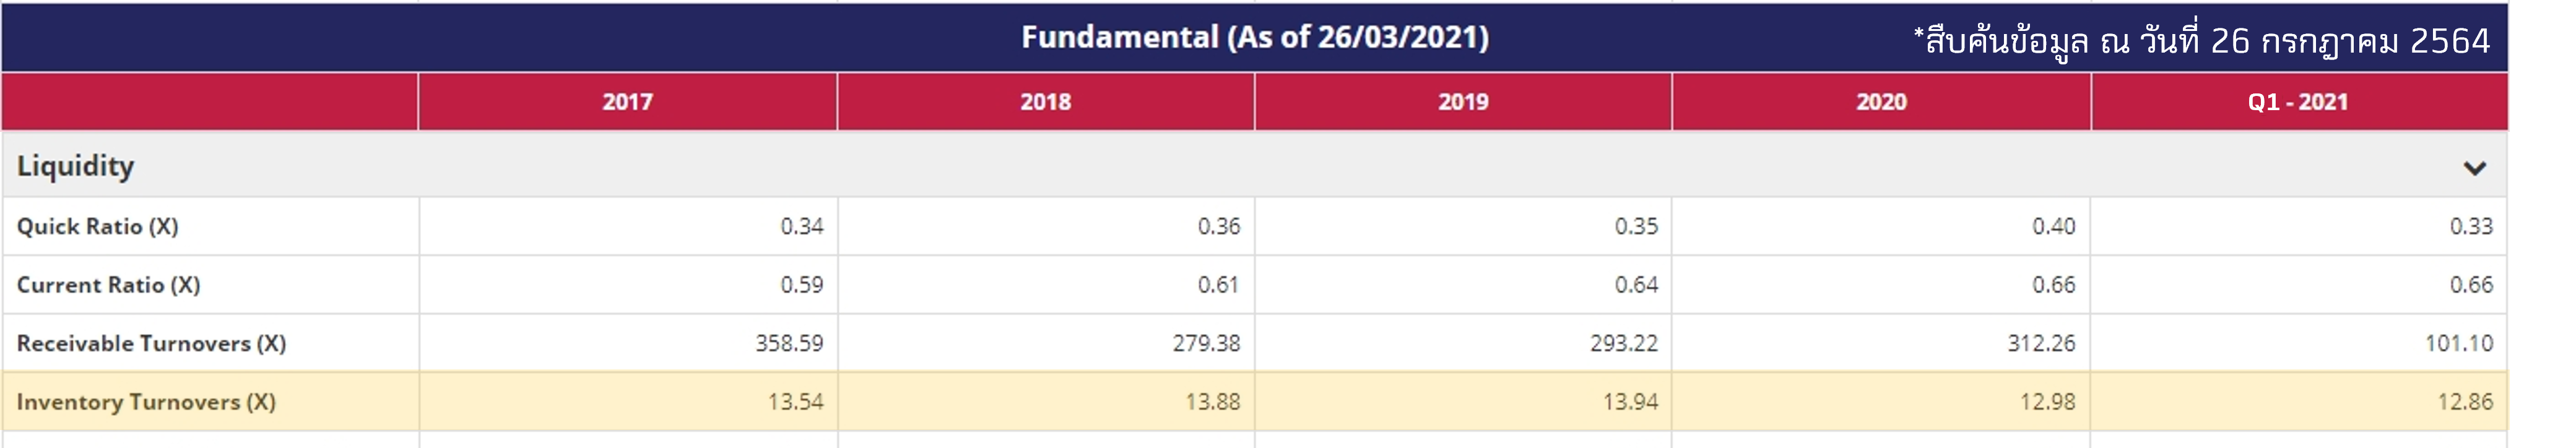Select the 2017 column header

(x=627, y=102)
